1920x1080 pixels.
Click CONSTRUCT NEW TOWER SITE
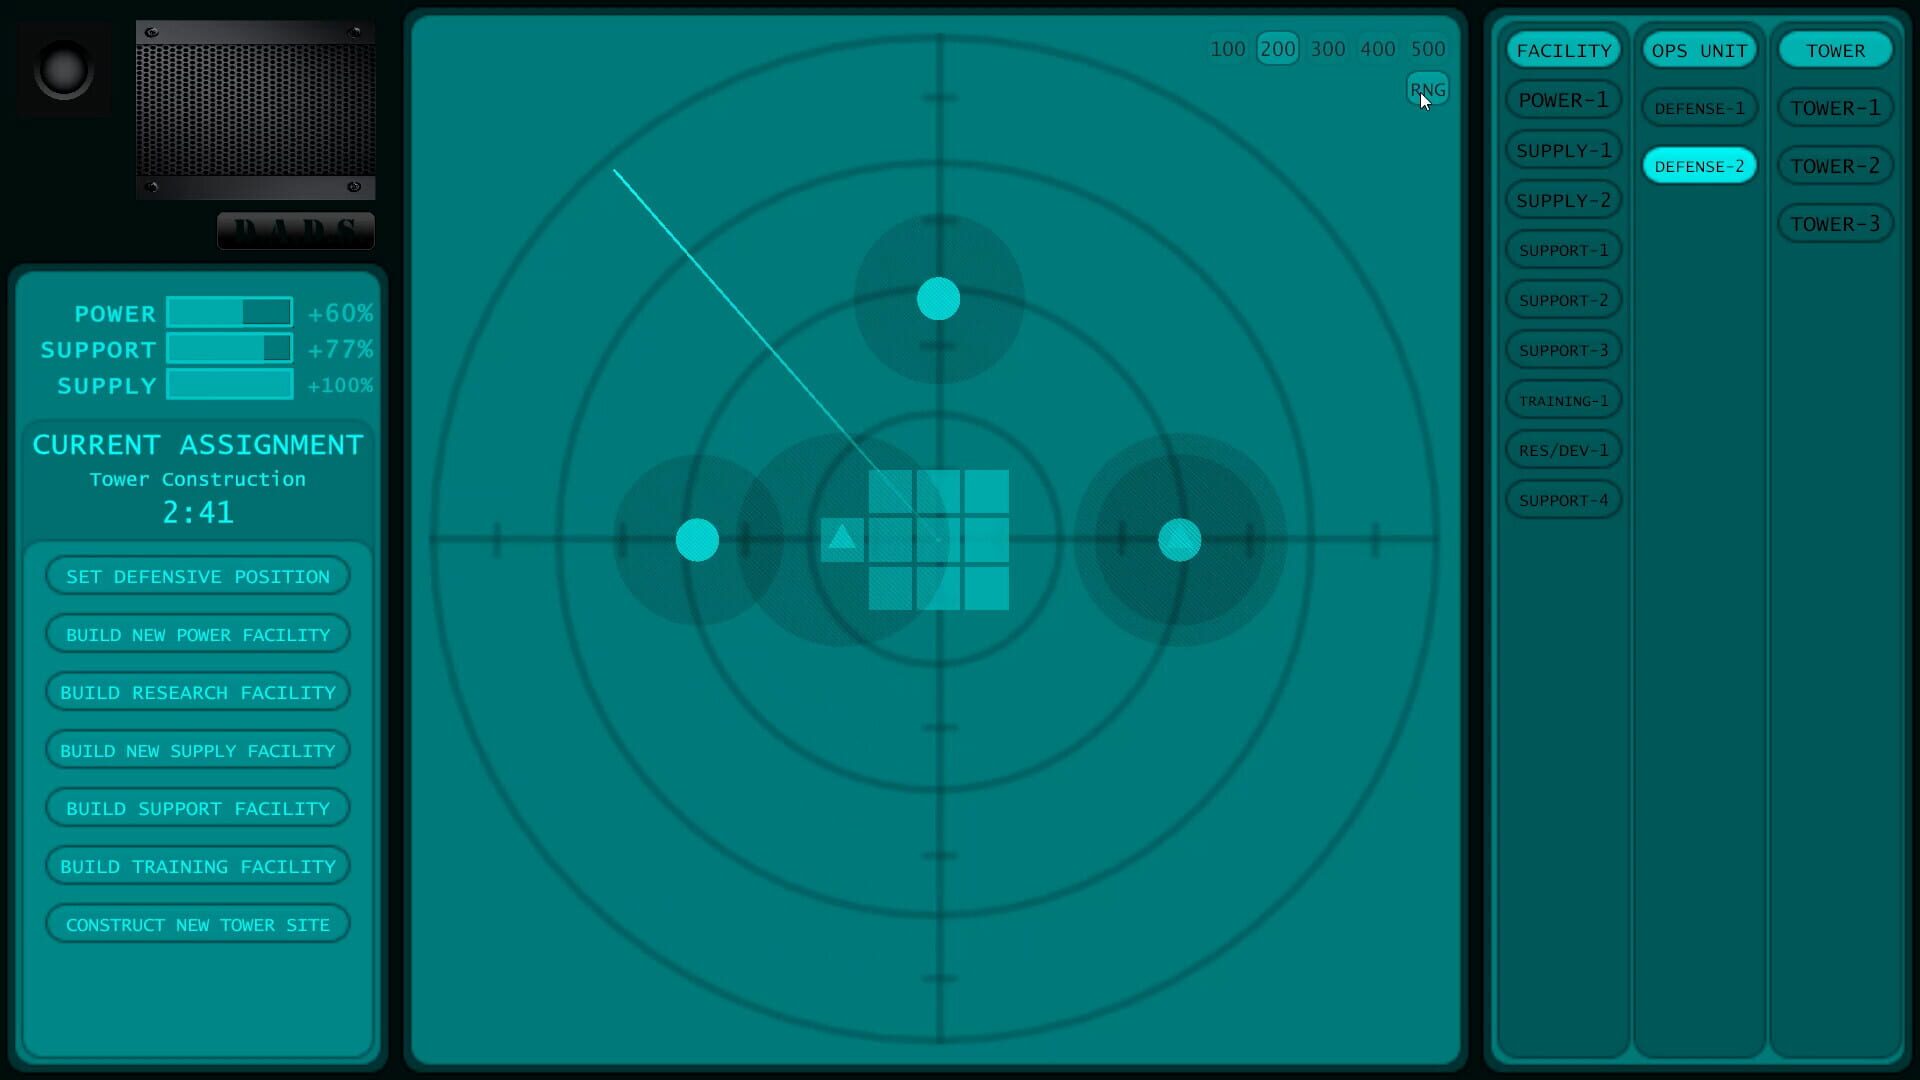197,924
